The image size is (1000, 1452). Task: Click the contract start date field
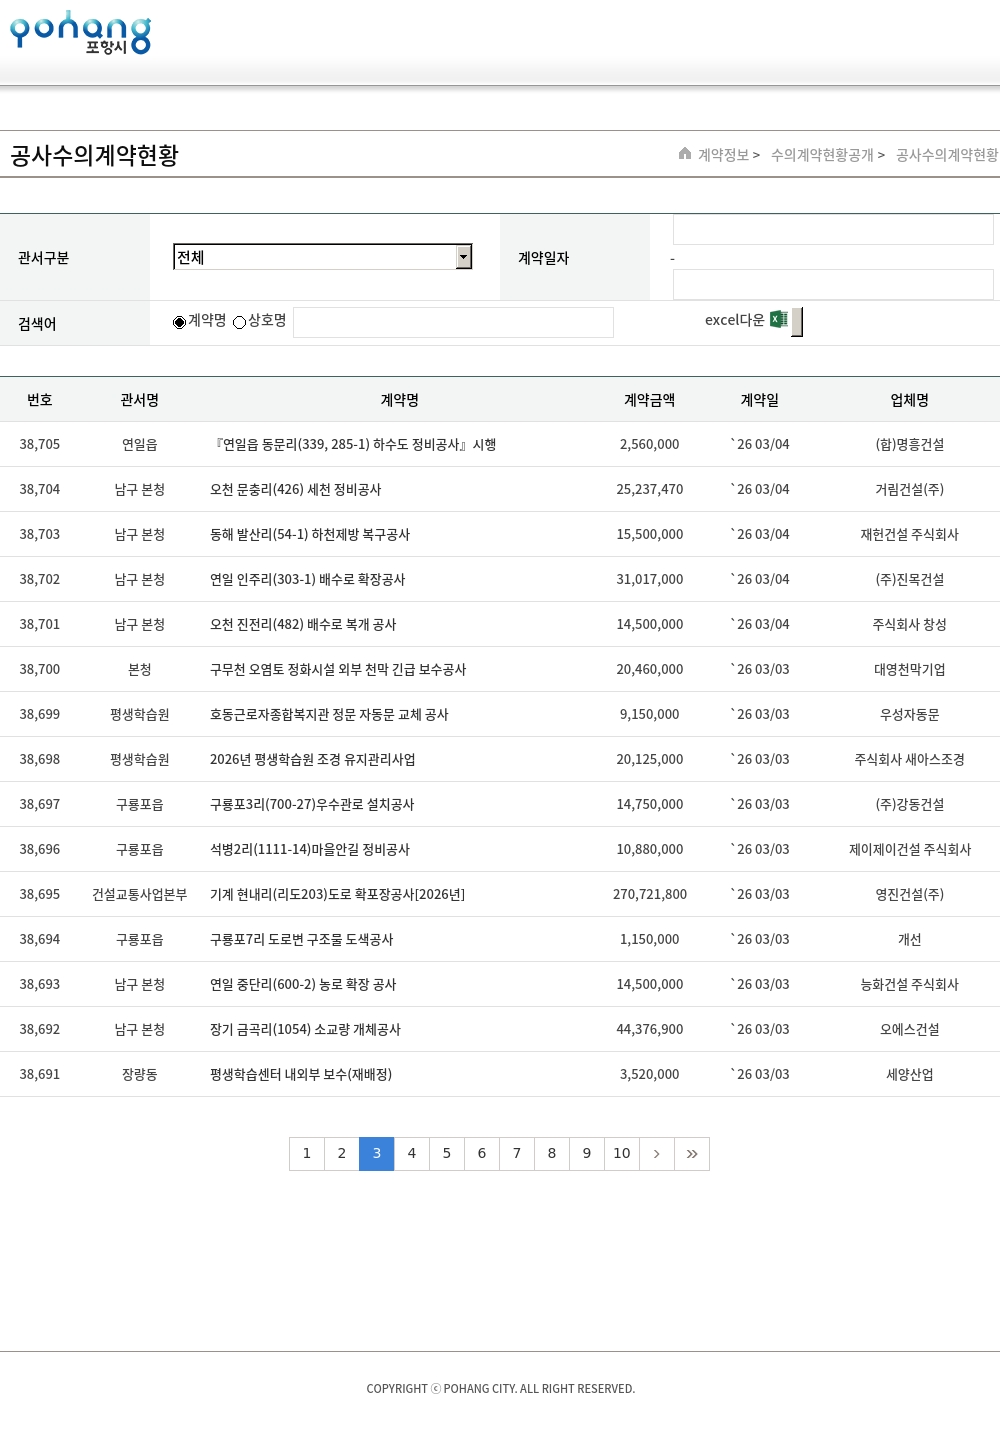(x=832, y=230)
